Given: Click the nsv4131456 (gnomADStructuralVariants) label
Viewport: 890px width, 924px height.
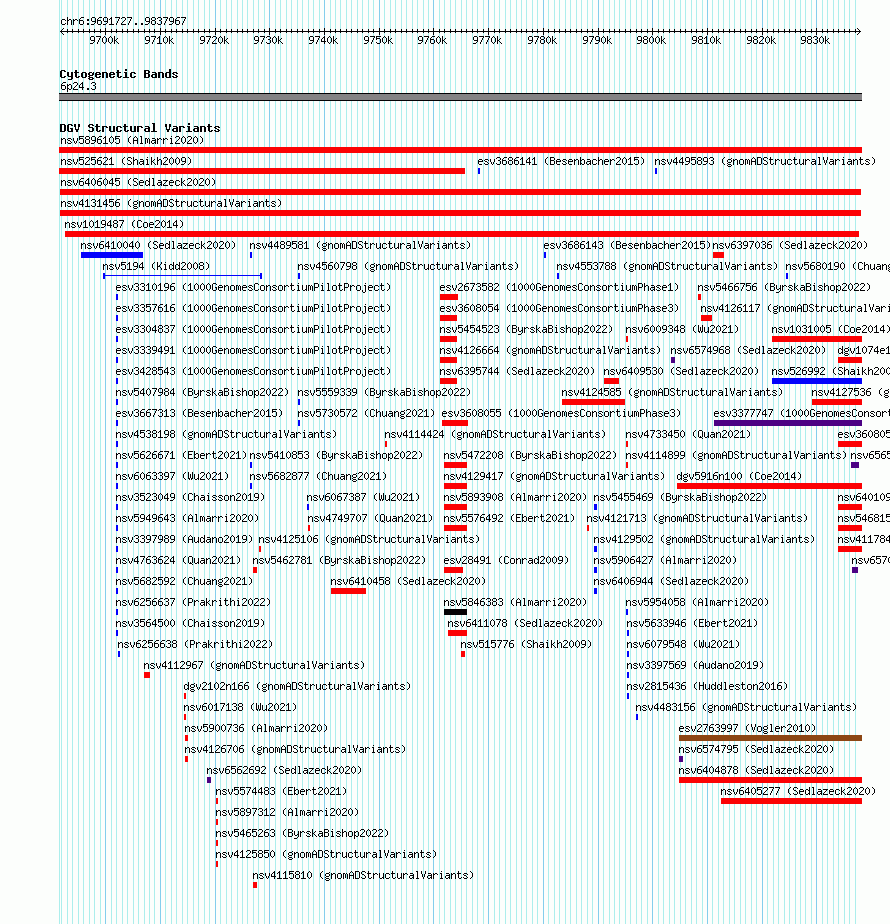Looking at the screenshot, I should point(171,203).
